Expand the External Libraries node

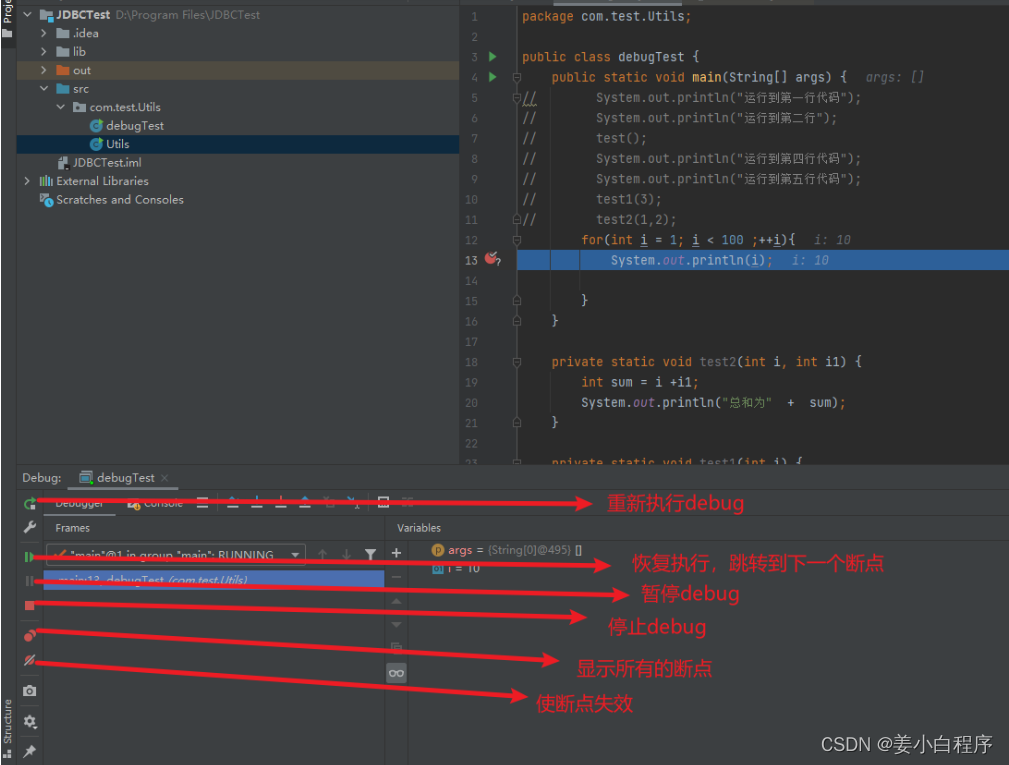(x=26, y=181)
